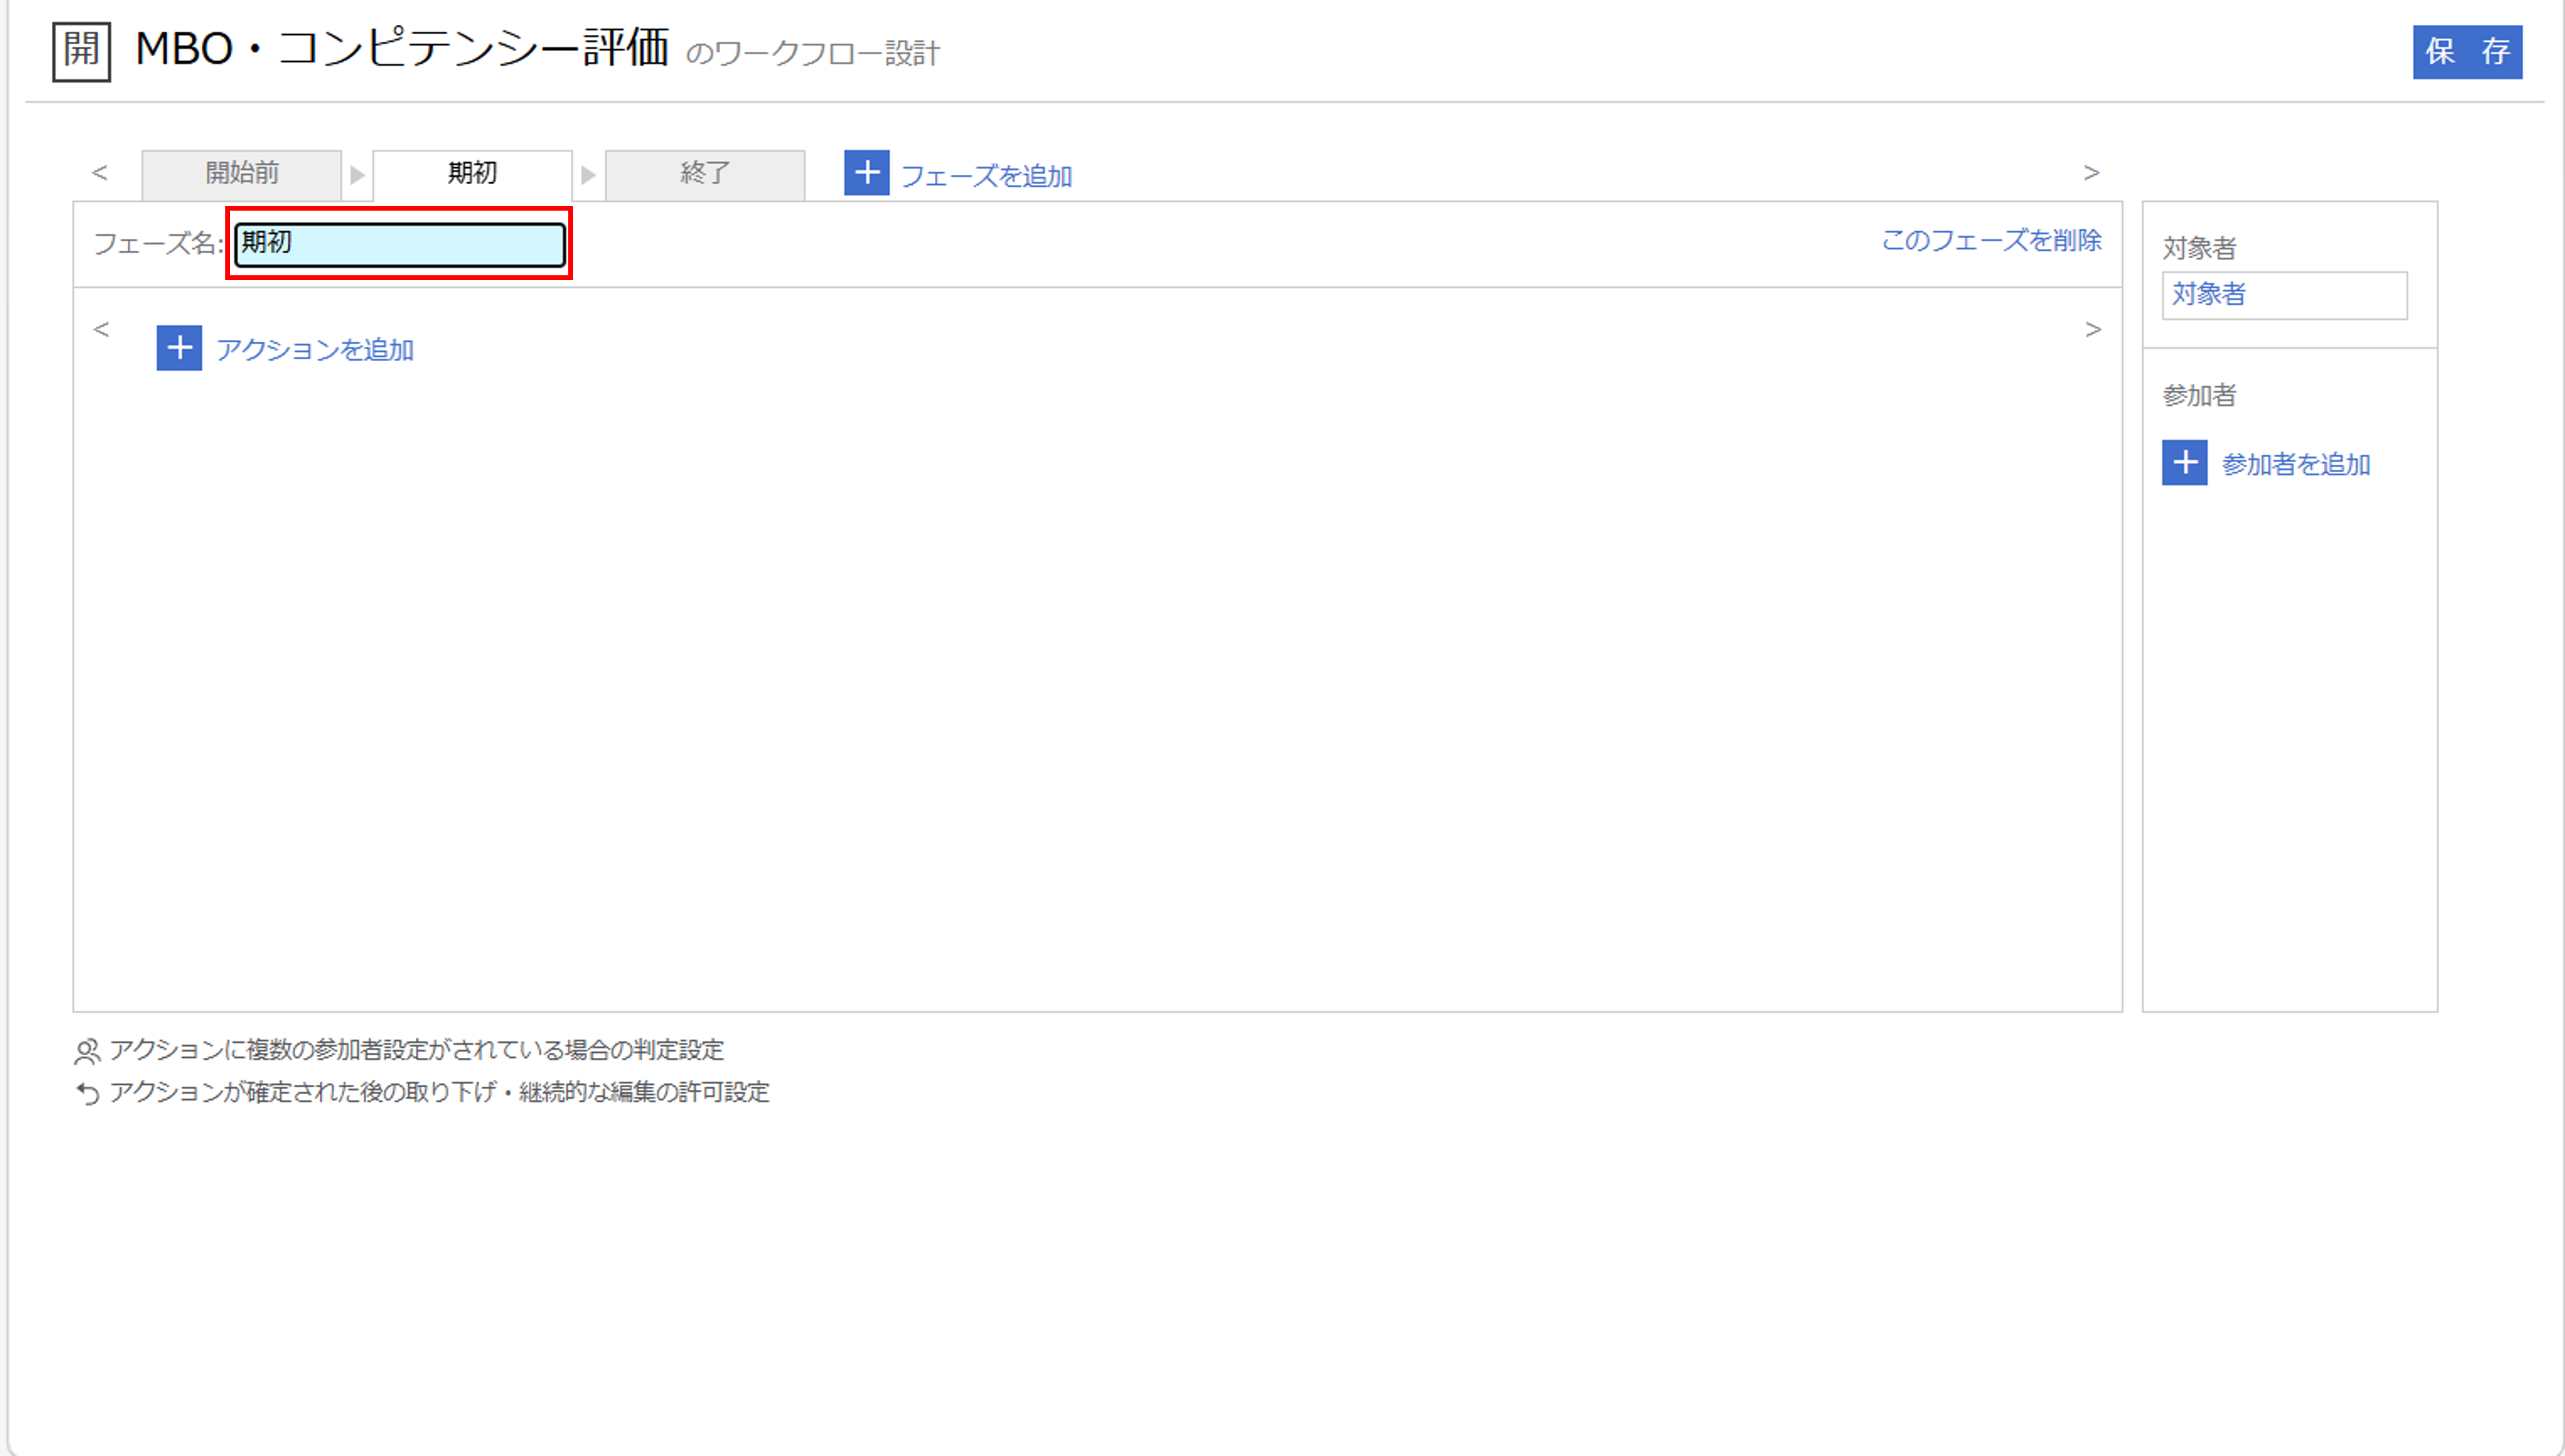This screenshot has width=2565, height=1456.
Task: Click the right arrow in the action area
Action: coord(2093,329)
